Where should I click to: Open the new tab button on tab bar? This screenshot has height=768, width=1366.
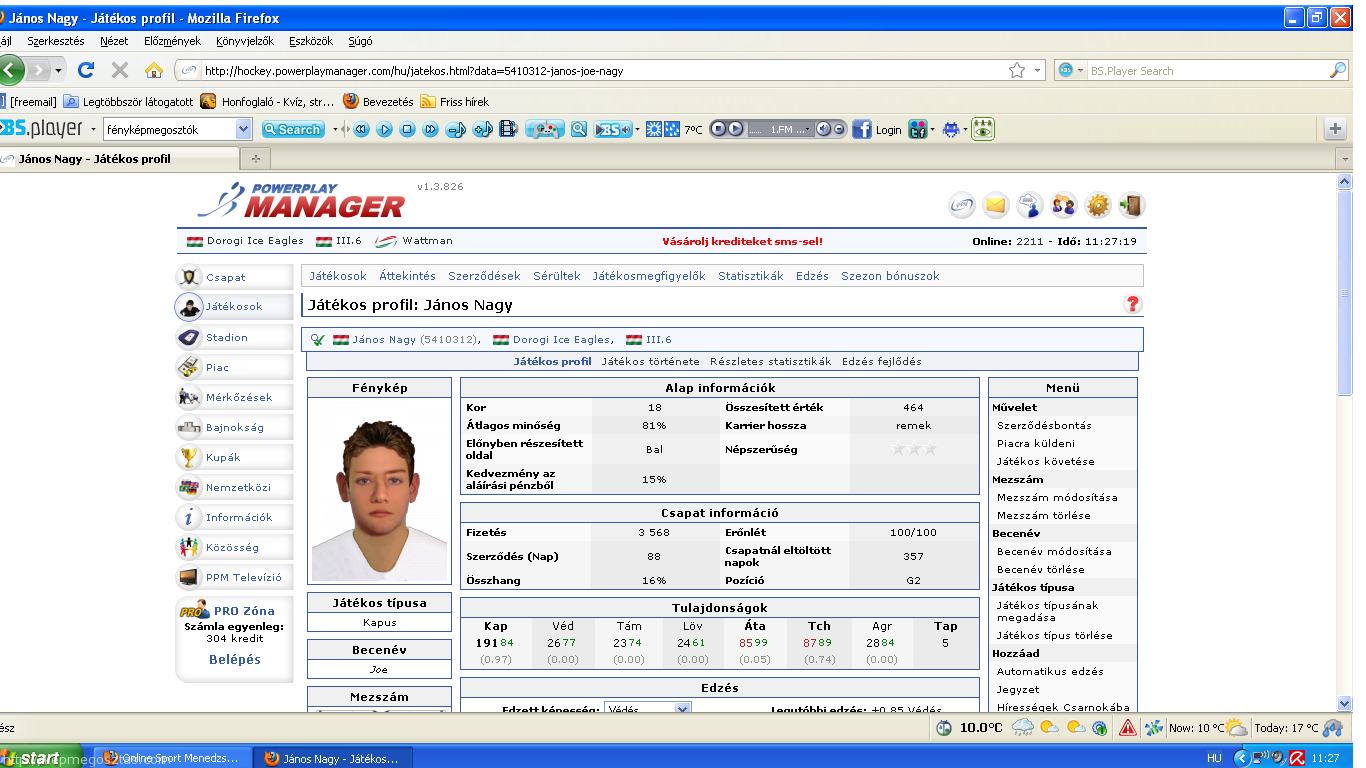(x=255, y=158)
